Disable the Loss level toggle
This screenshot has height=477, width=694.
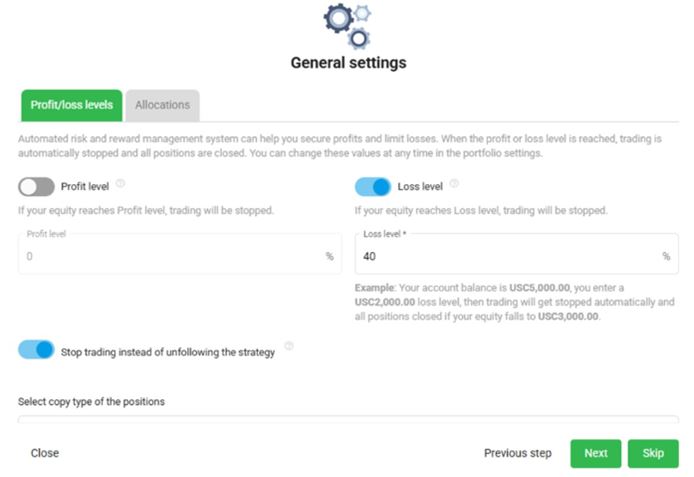(373, 186)
